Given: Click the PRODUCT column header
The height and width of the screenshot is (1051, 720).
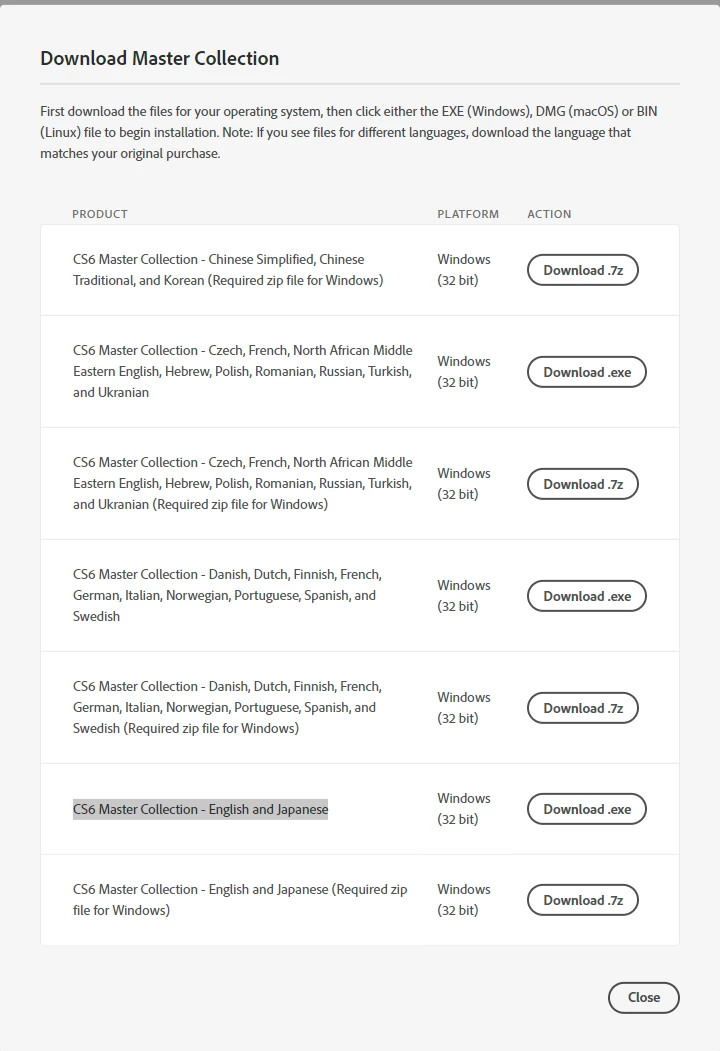Looking at the screenshot, I should tap(100, 213).
